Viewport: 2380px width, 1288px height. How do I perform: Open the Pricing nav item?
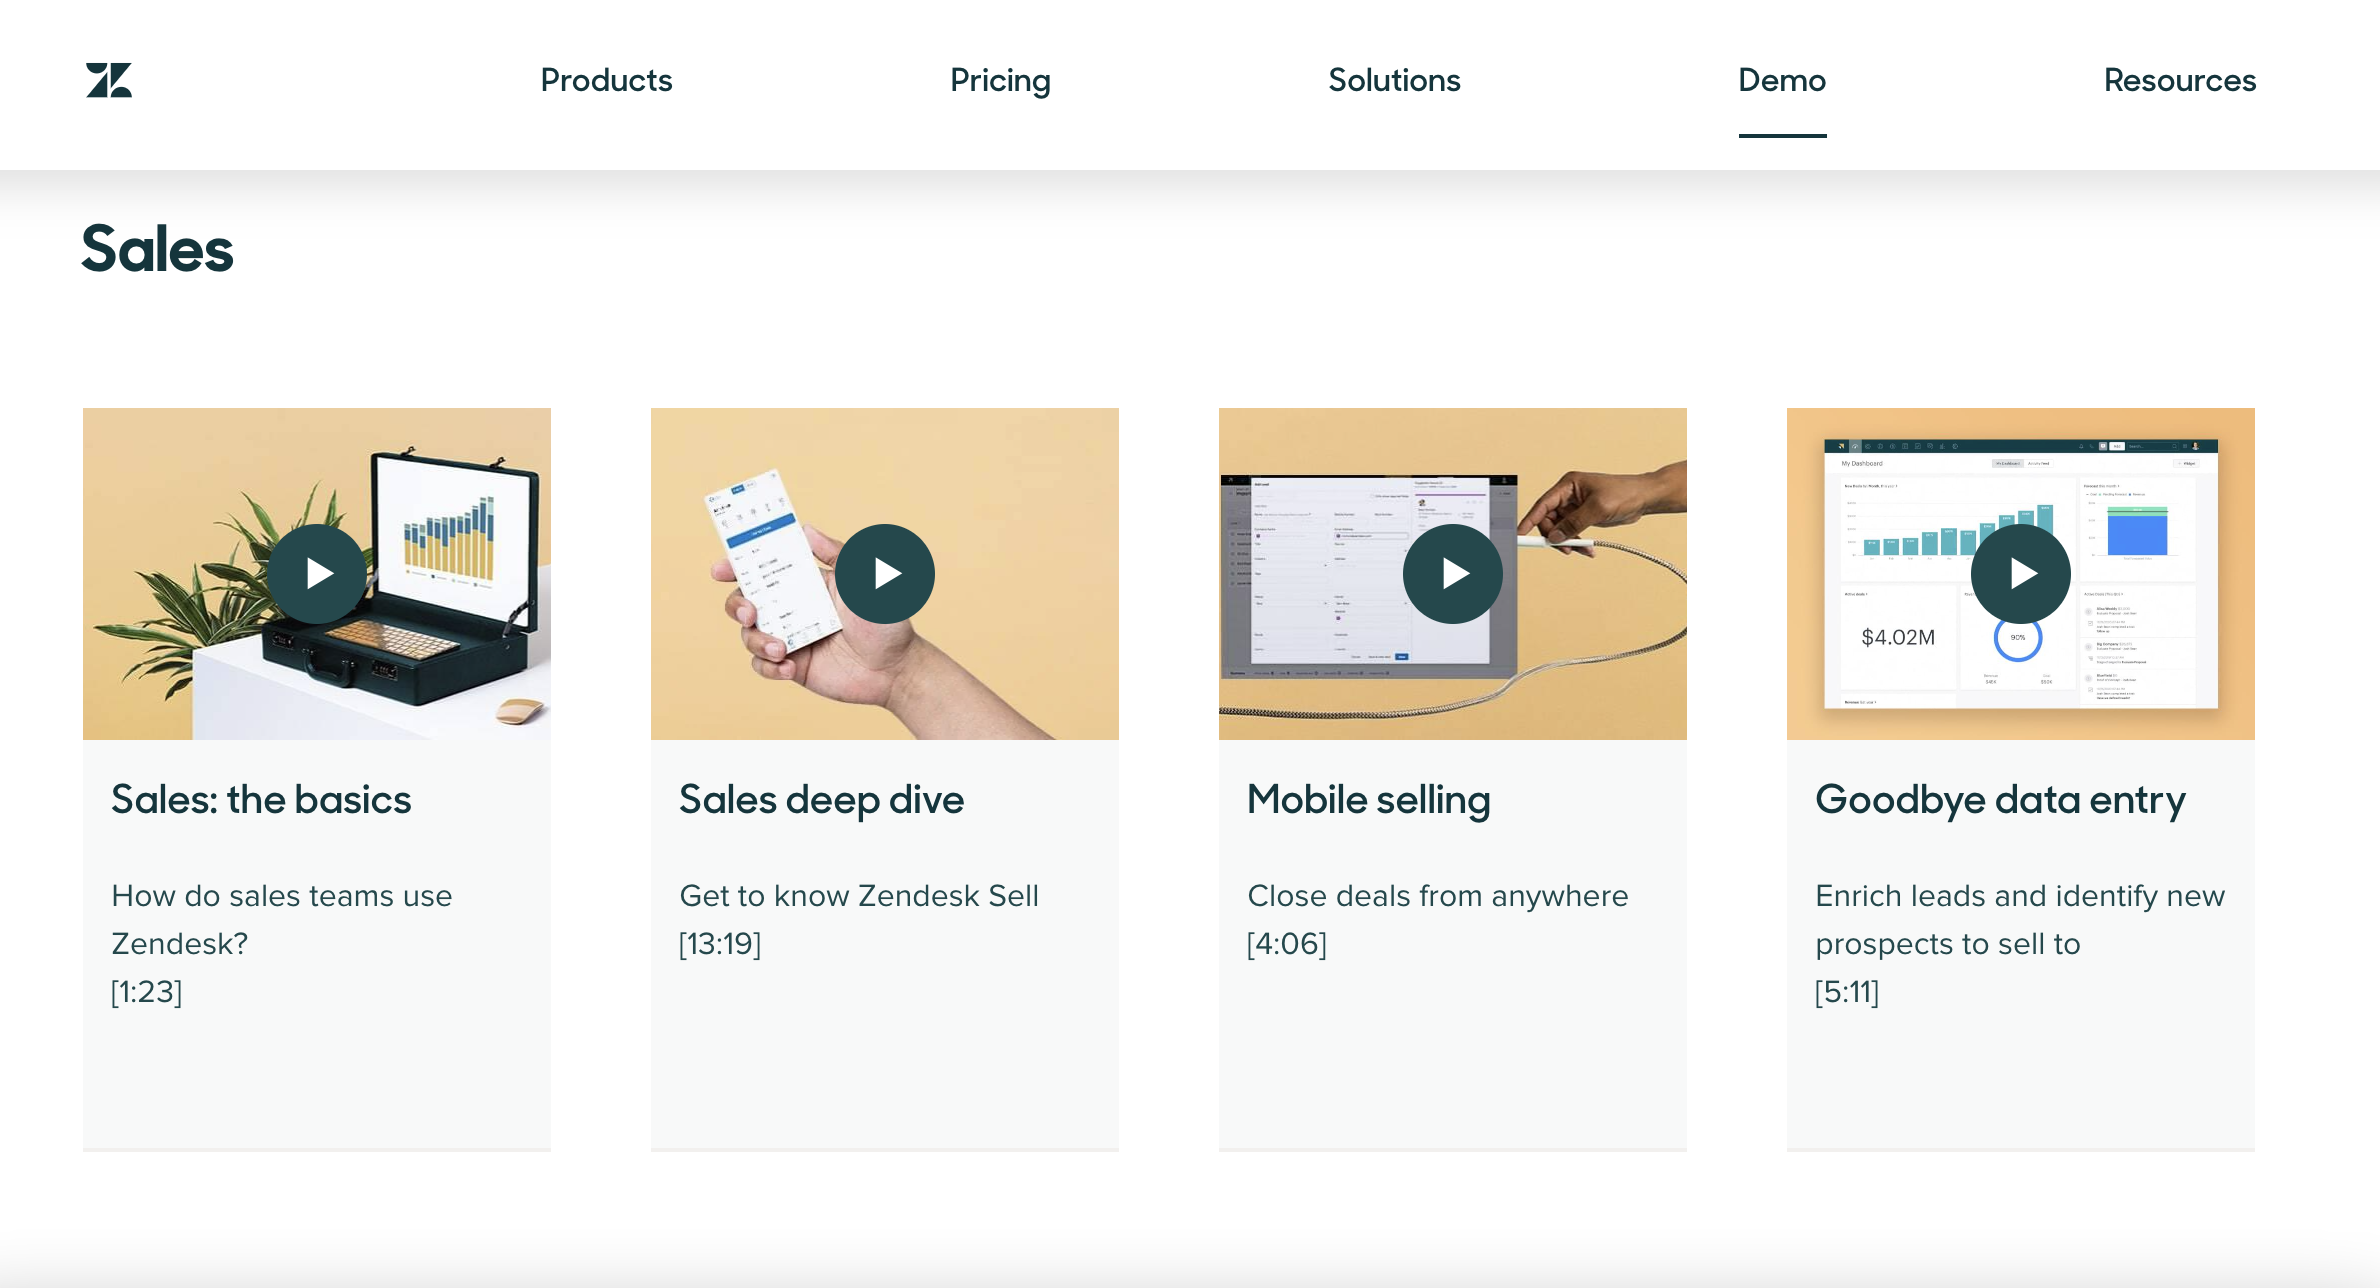pos(1000,80)
